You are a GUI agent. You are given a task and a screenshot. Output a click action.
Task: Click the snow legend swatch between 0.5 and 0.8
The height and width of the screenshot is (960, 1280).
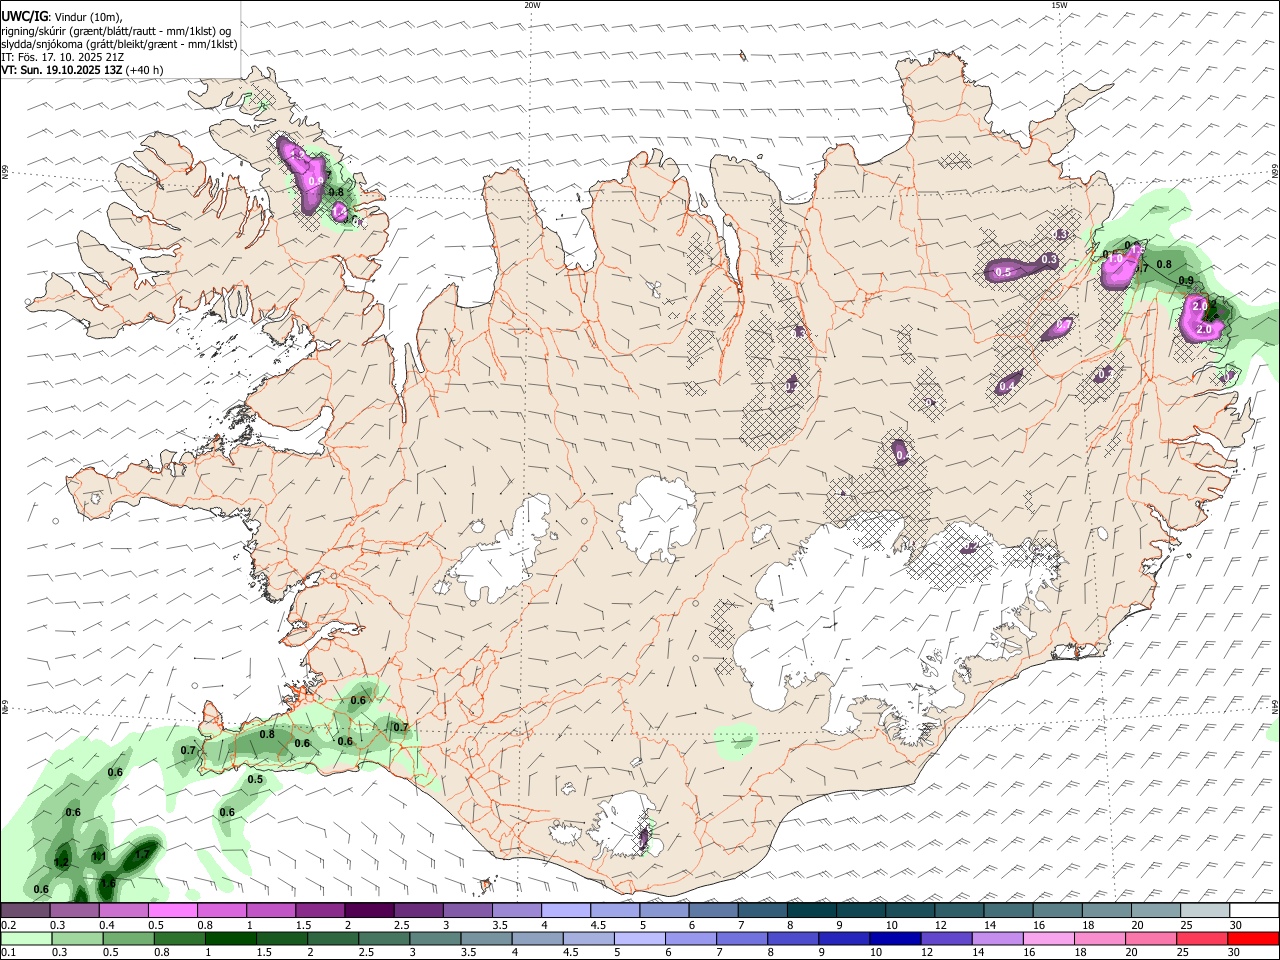coord(172,910)
